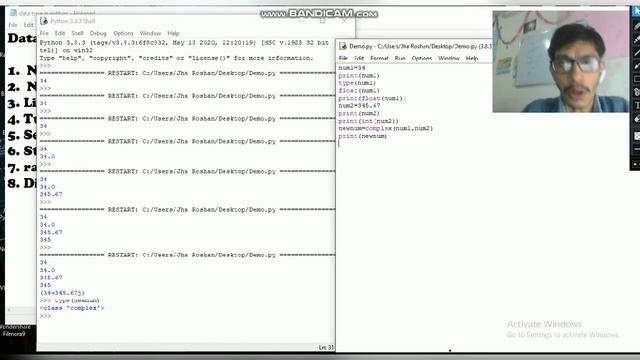
Task: Click list item 4. Tu in Notepad
Action: [x=22, y=119]
